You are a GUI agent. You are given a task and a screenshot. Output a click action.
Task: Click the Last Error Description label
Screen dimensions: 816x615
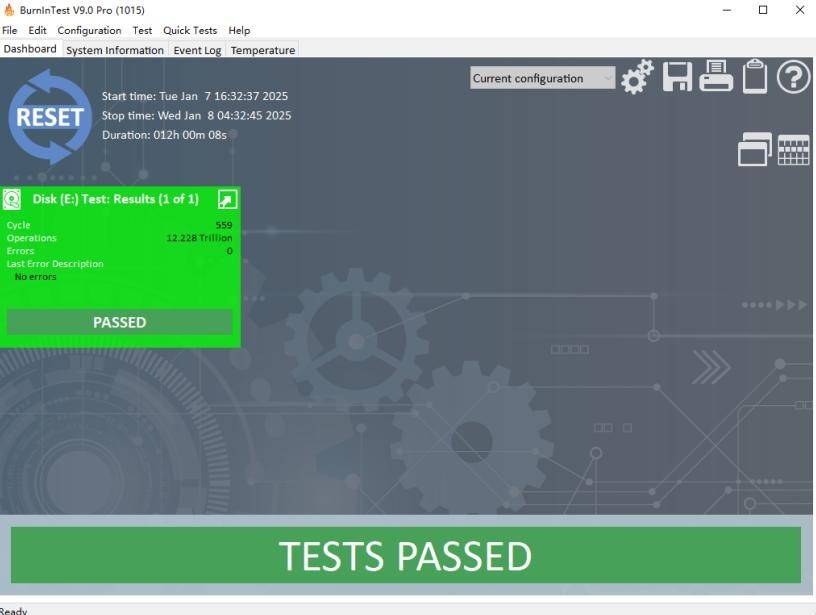click(55, 264)
